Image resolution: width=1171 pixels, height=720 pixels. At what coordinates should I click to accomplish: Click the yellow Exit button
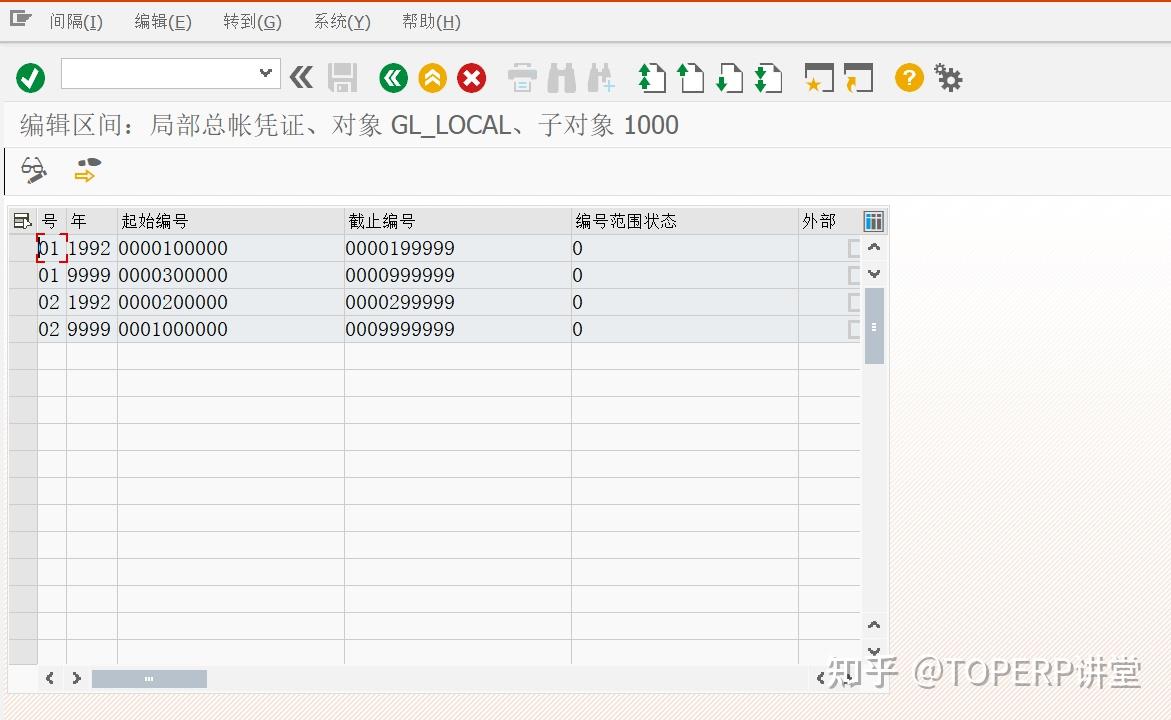pos(432,78)
